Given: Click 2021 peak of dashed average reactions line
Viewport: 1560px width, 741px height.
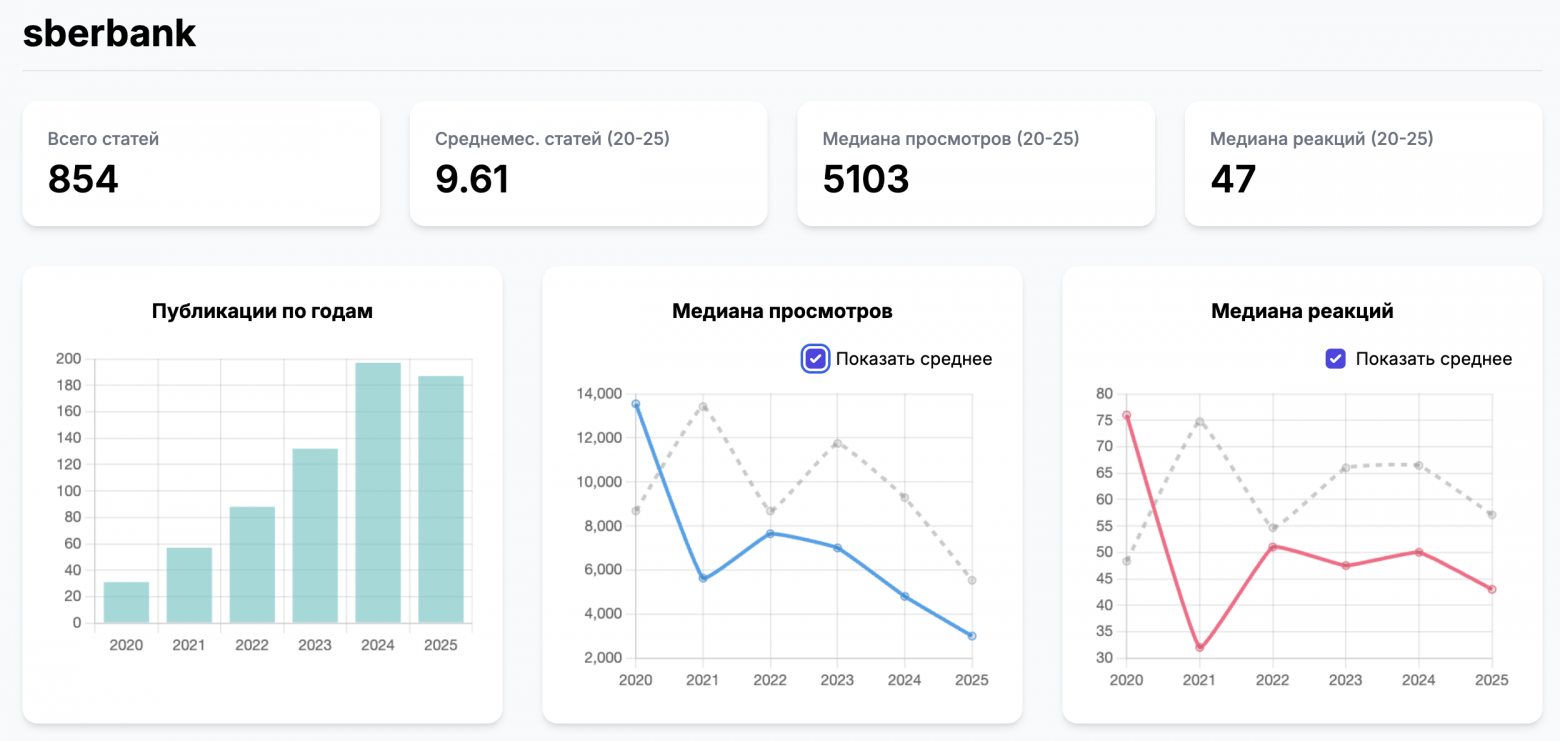Looking at the screenshot, I should (1199, 422).
